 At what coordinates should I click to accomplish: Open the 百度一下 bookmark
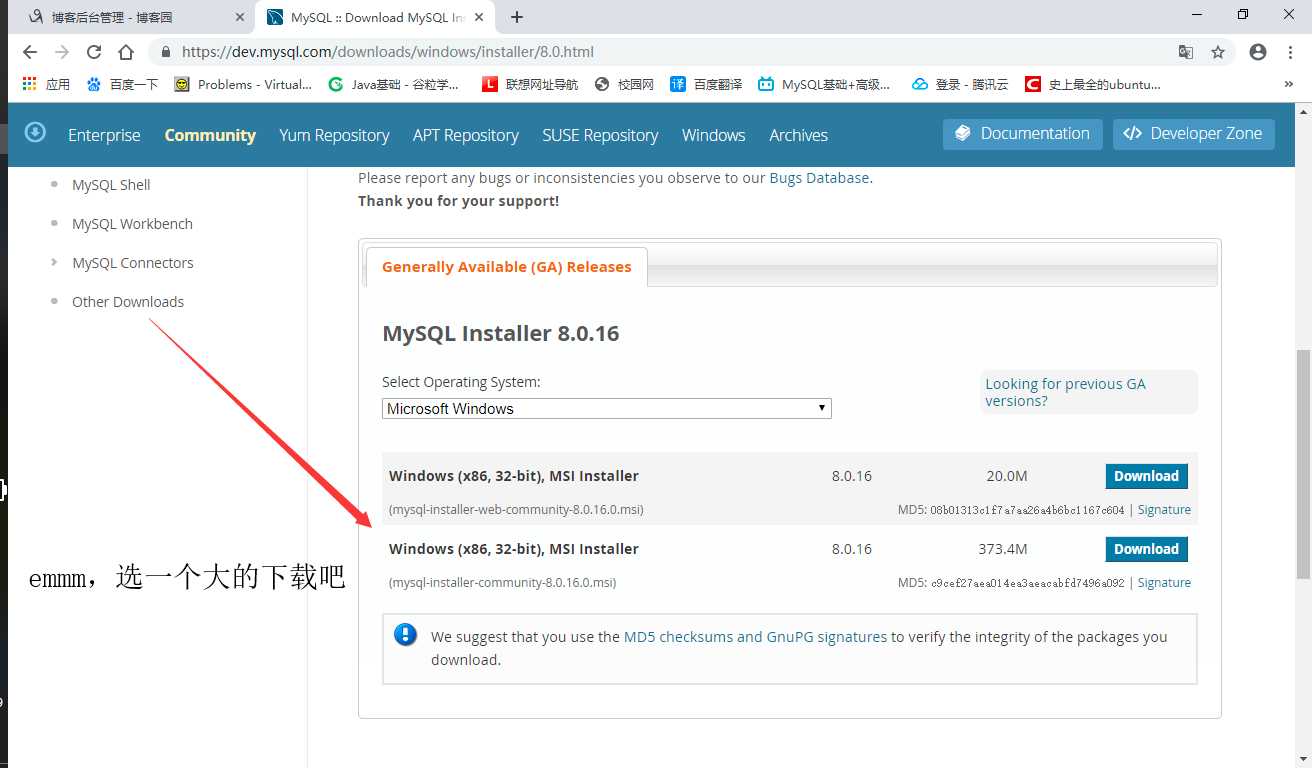pos(122,85)
